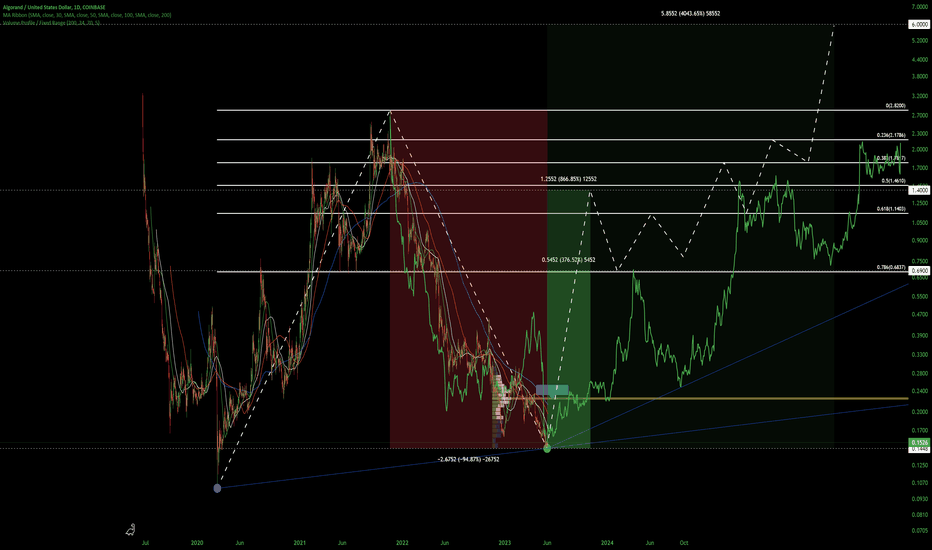The width and height of the screenshot is (932, 550).
Task: Click the -2.6752 (-94.87%) measurement label
Action: click(468, 459)
